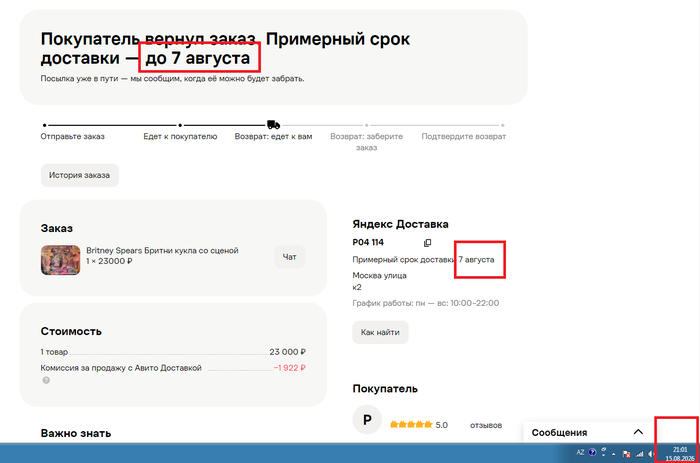Click the 1 × 23000 ₽ quantity line
This screenshot has width=700, height=463.
[x=109, y=261]
